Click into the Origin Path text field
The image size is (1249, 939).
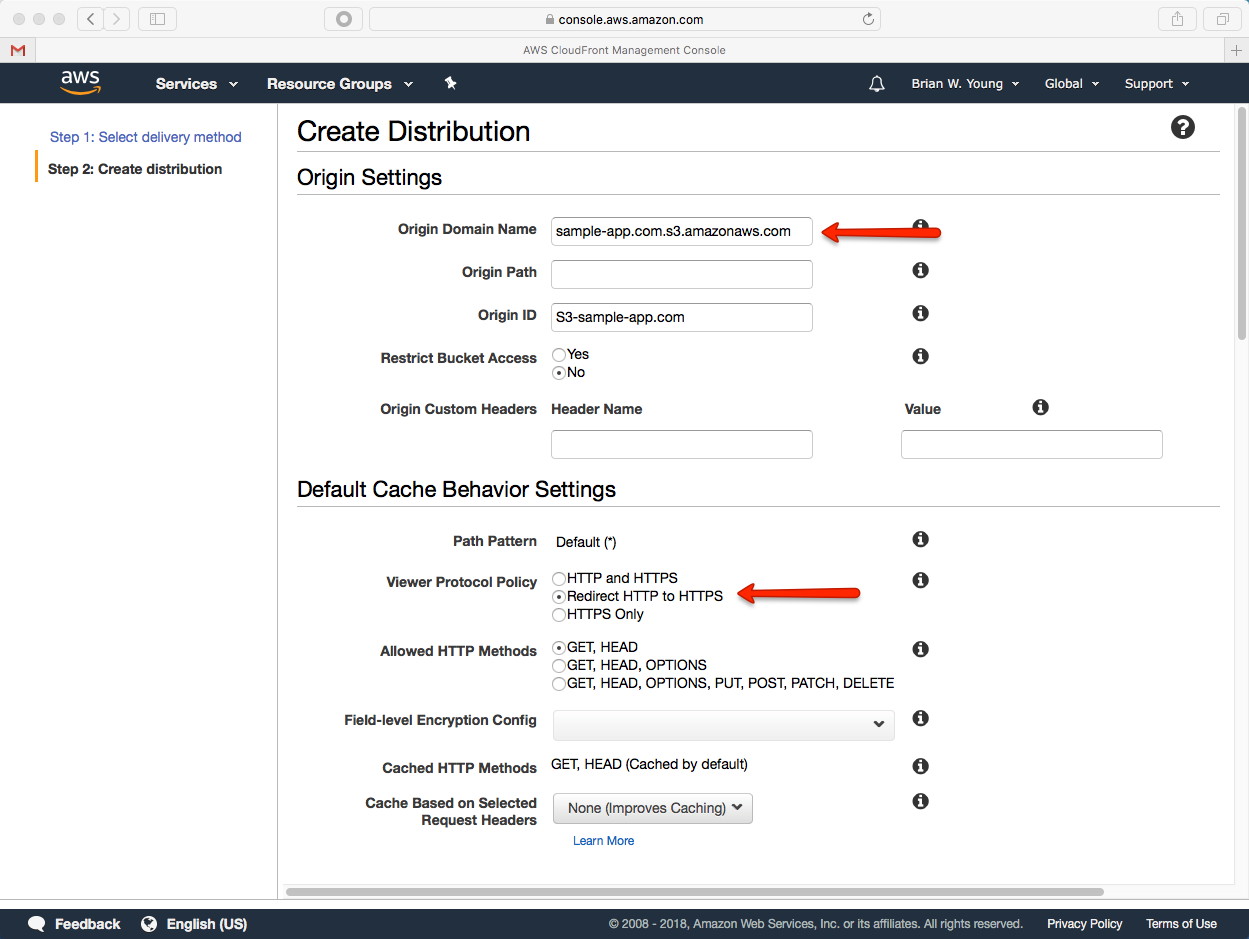(x=682, y=274)
